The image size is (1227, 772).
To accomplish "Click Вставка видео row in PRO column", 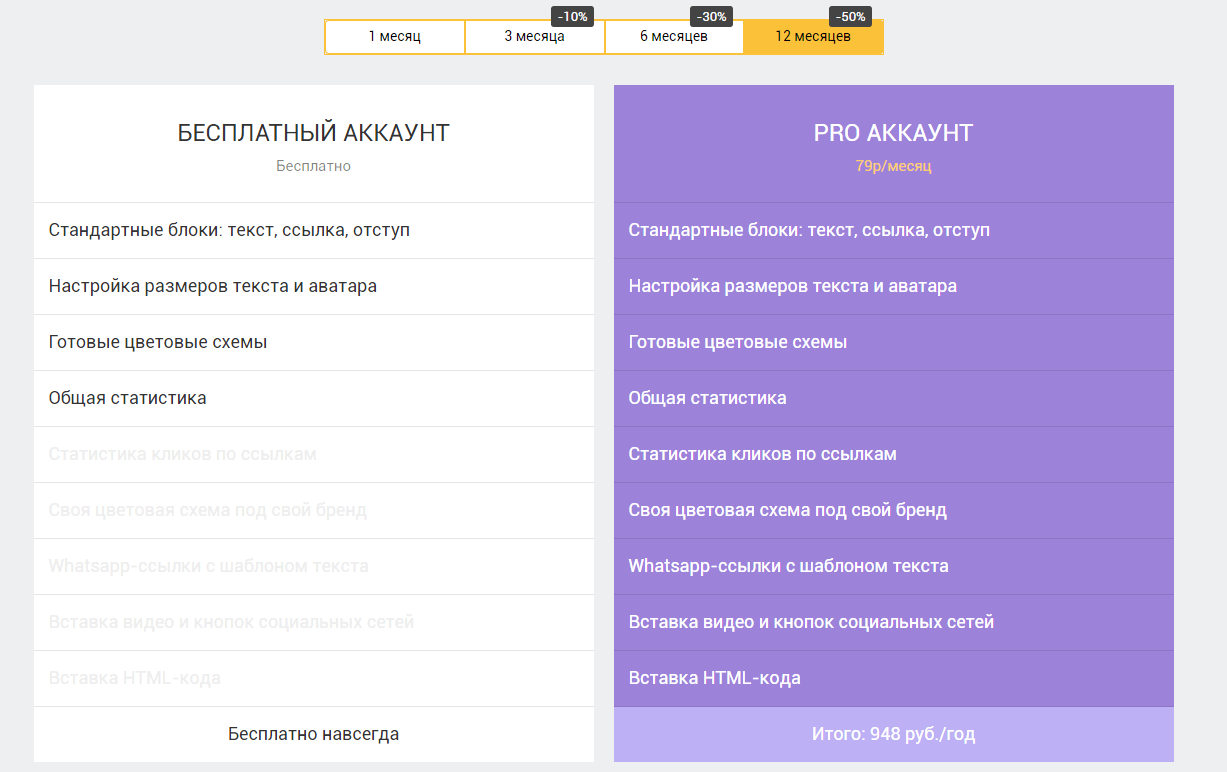I will pos(811,622).
